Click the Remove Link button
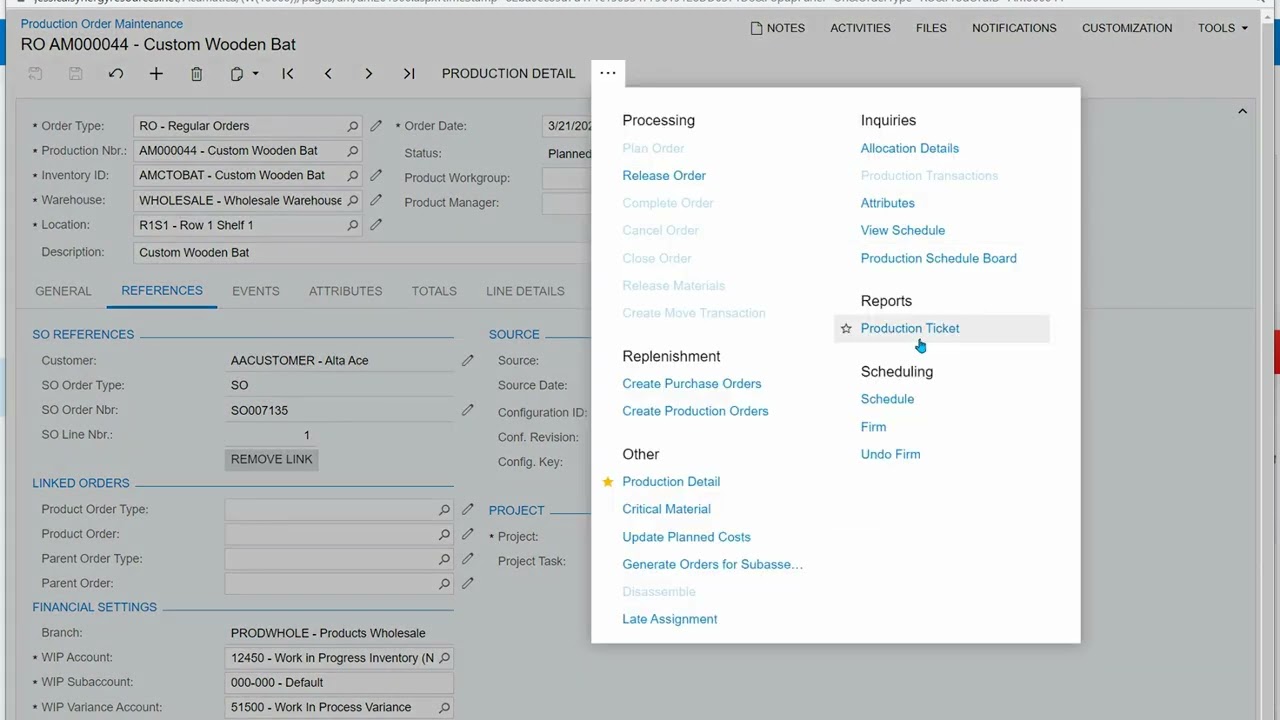This screenshot has width=1280, height=720. tap(272, 459)
